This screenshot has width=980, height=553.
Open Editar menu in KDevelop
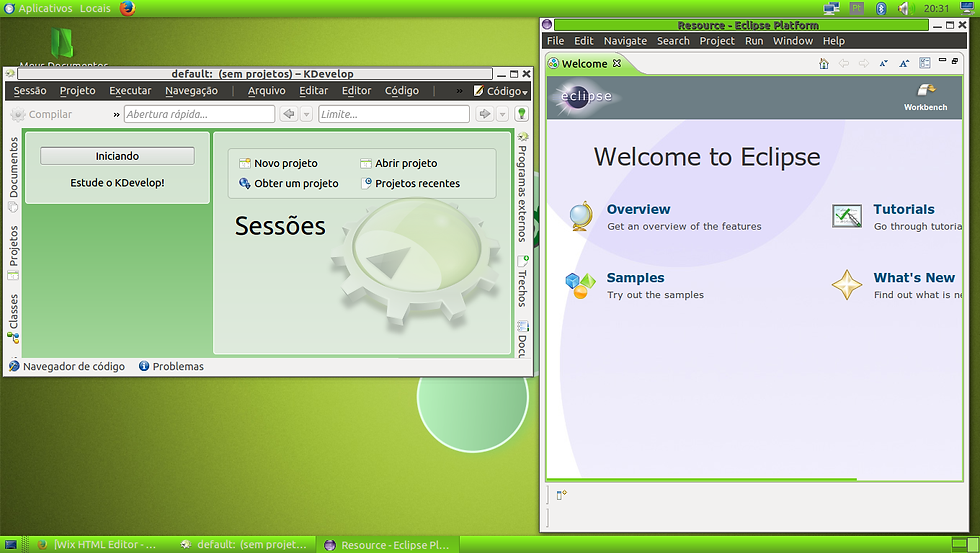point(313,91)
